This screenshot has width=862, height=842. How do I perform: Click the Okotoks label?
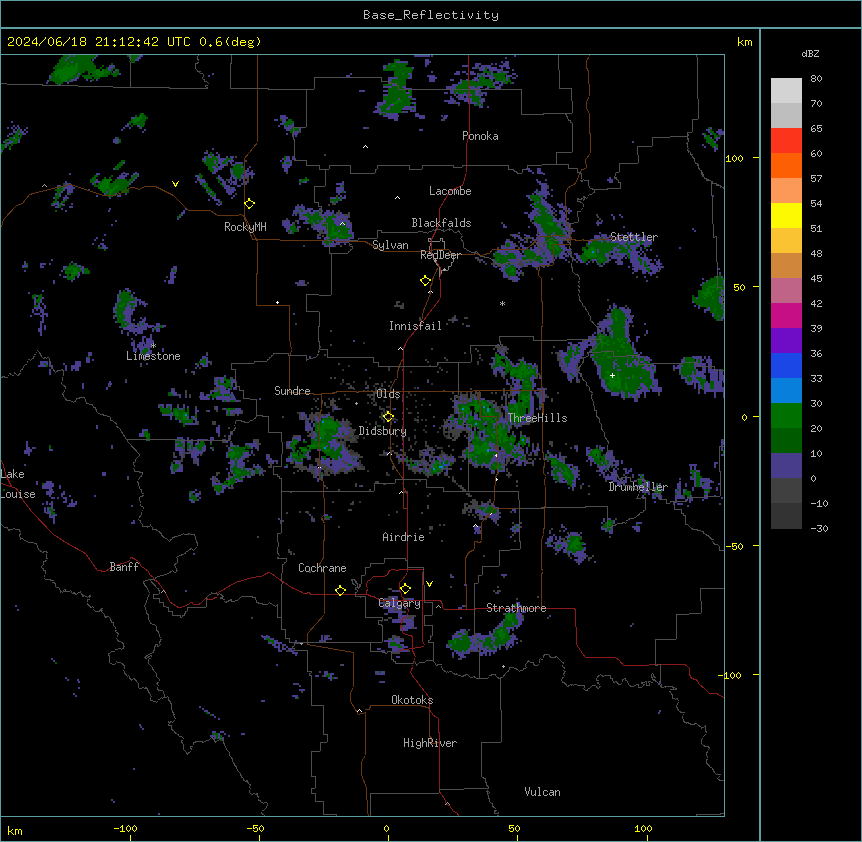point(412,700)
